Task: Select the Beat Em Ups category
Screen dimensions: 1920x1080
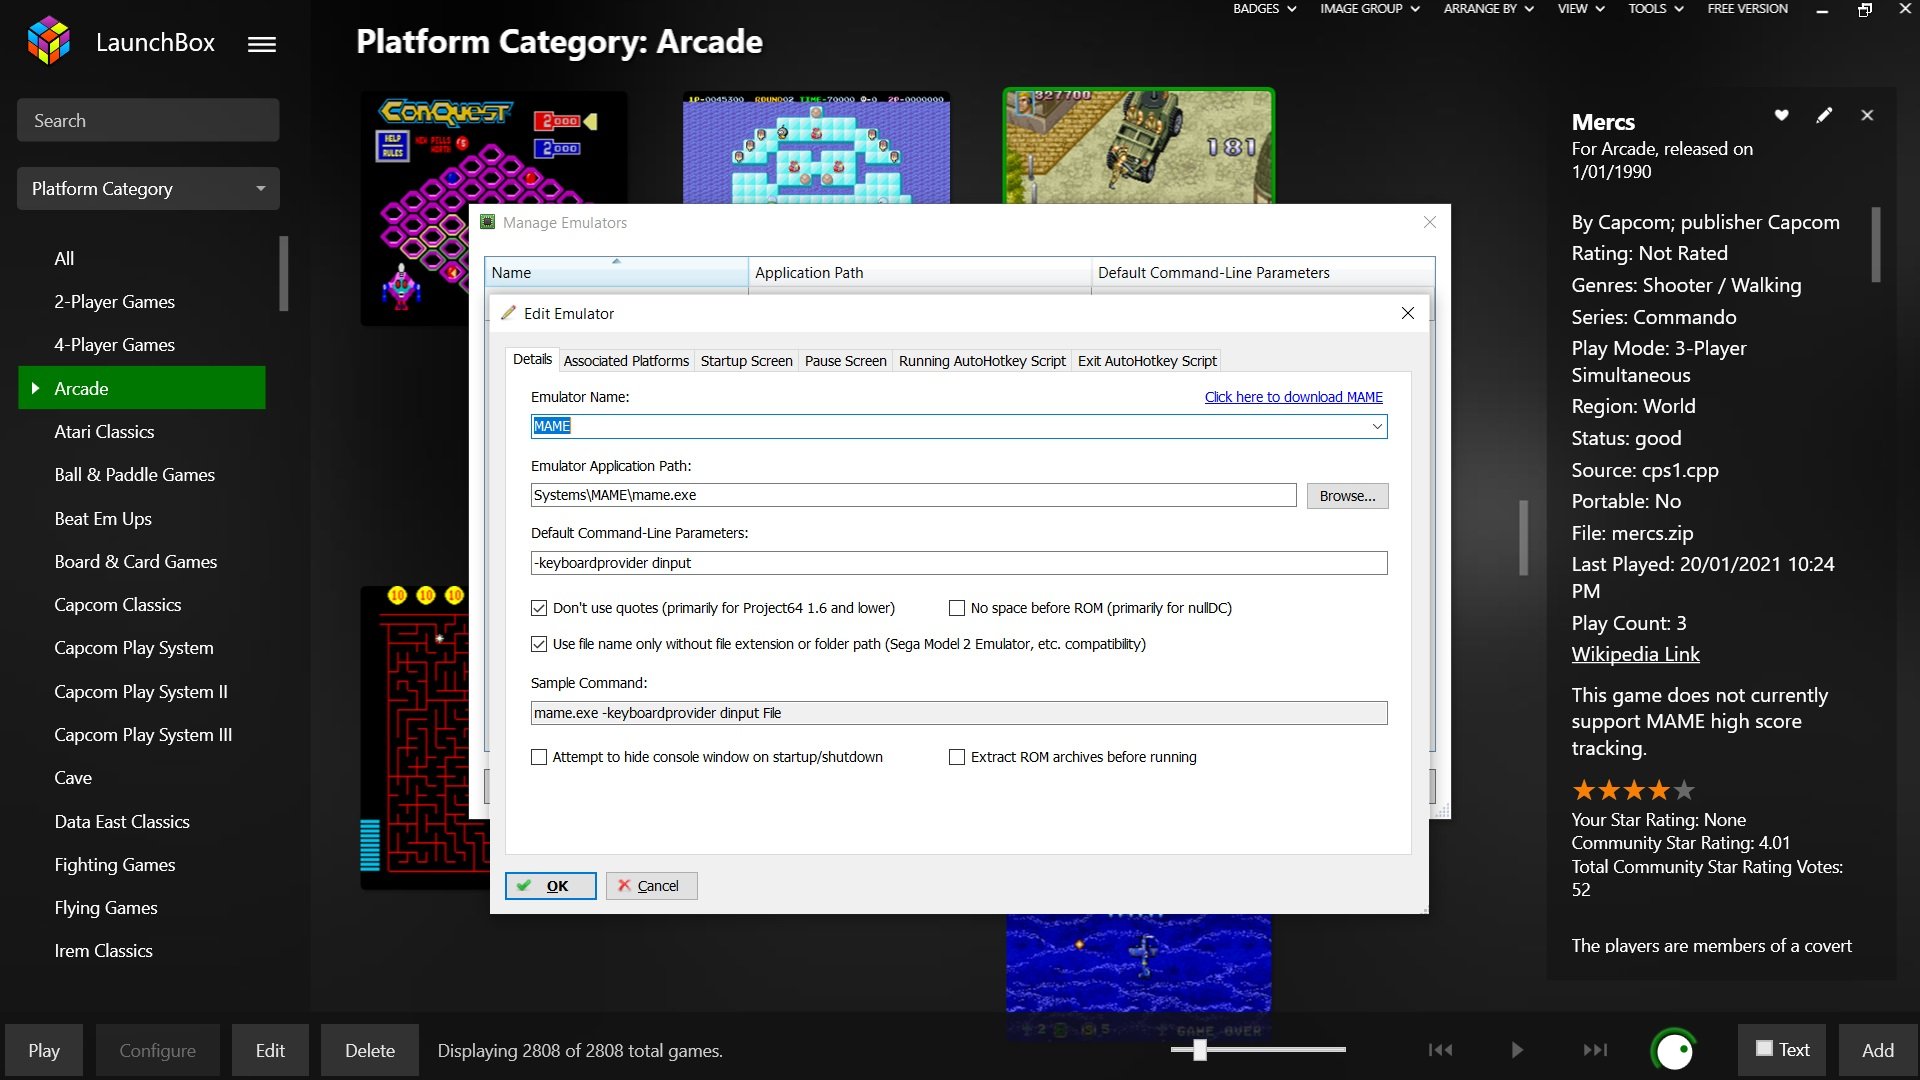Action: 103,518
